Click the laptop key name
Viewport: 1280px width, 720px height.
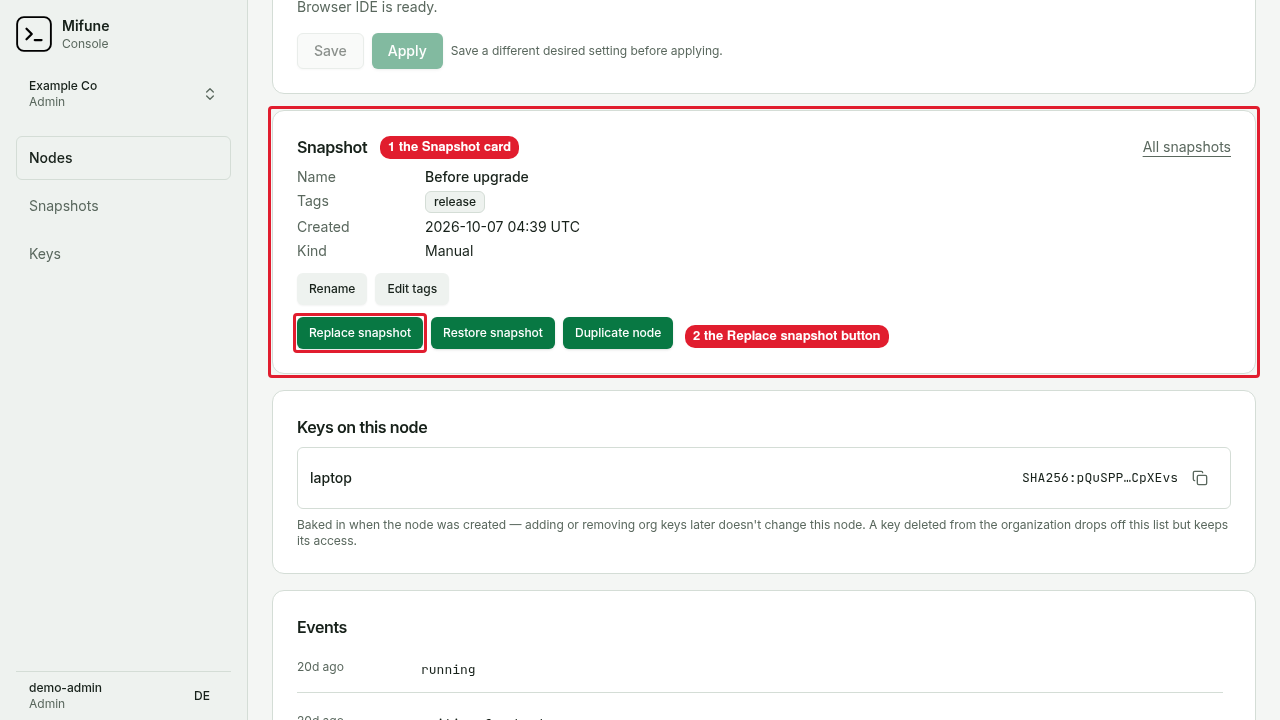pos(331,478)
